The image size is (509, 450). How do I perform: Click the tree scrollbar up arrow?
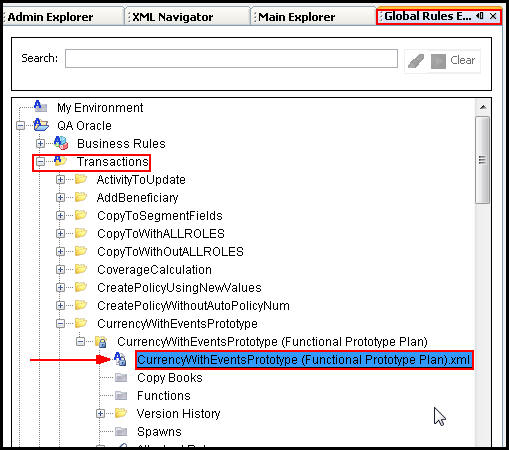(483, 107)
